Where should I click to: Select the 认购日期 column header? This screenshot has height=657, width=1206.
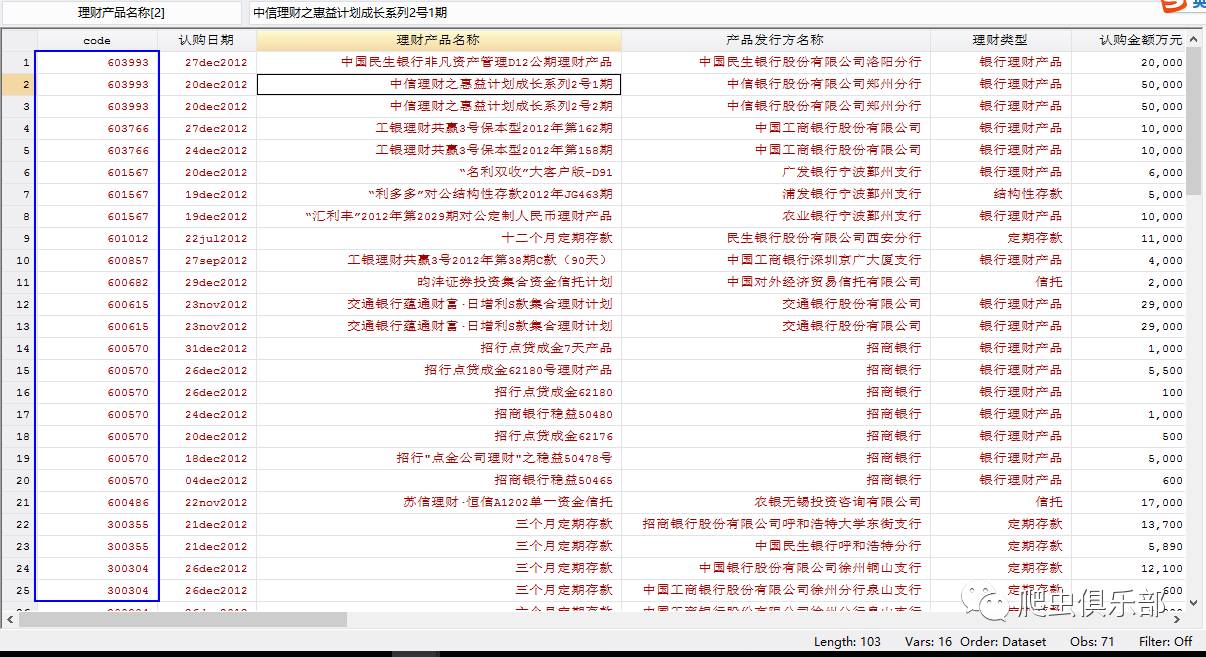click(x=207, y=40)
